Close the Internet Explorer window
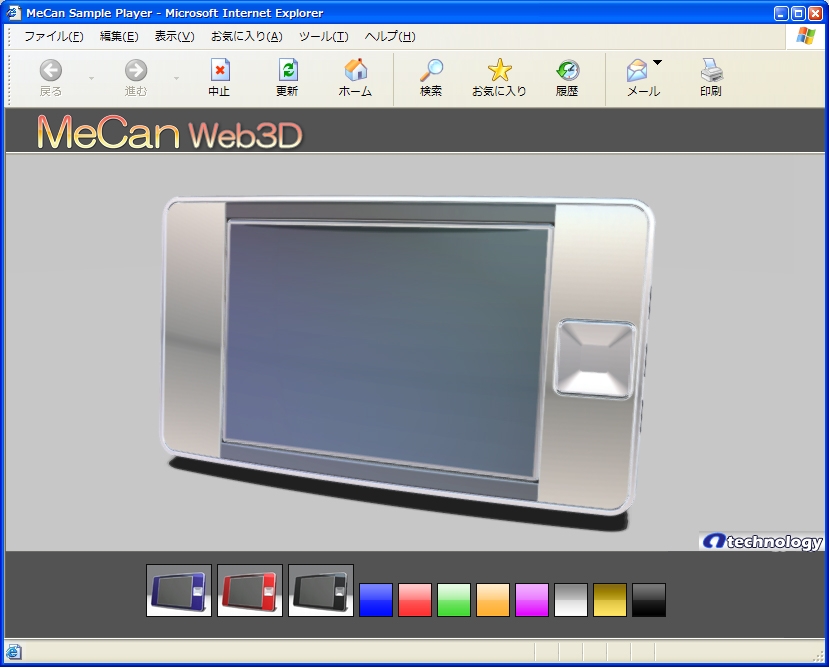The height and width of the screenshot is (668, 829). pos(815,13)
